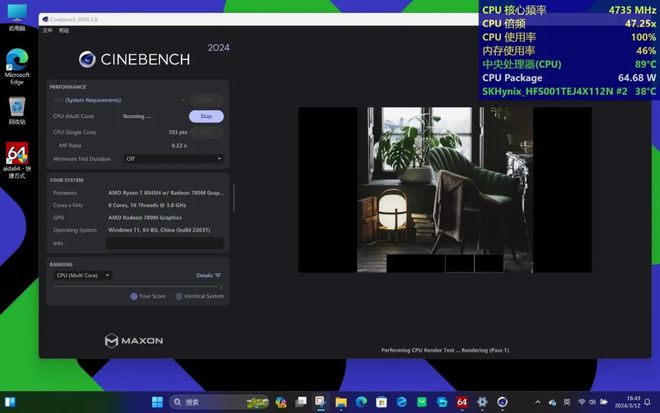Open Microsoft Edge from the taskbar
Screen dimensions: 660x413
tap(361, 402)
